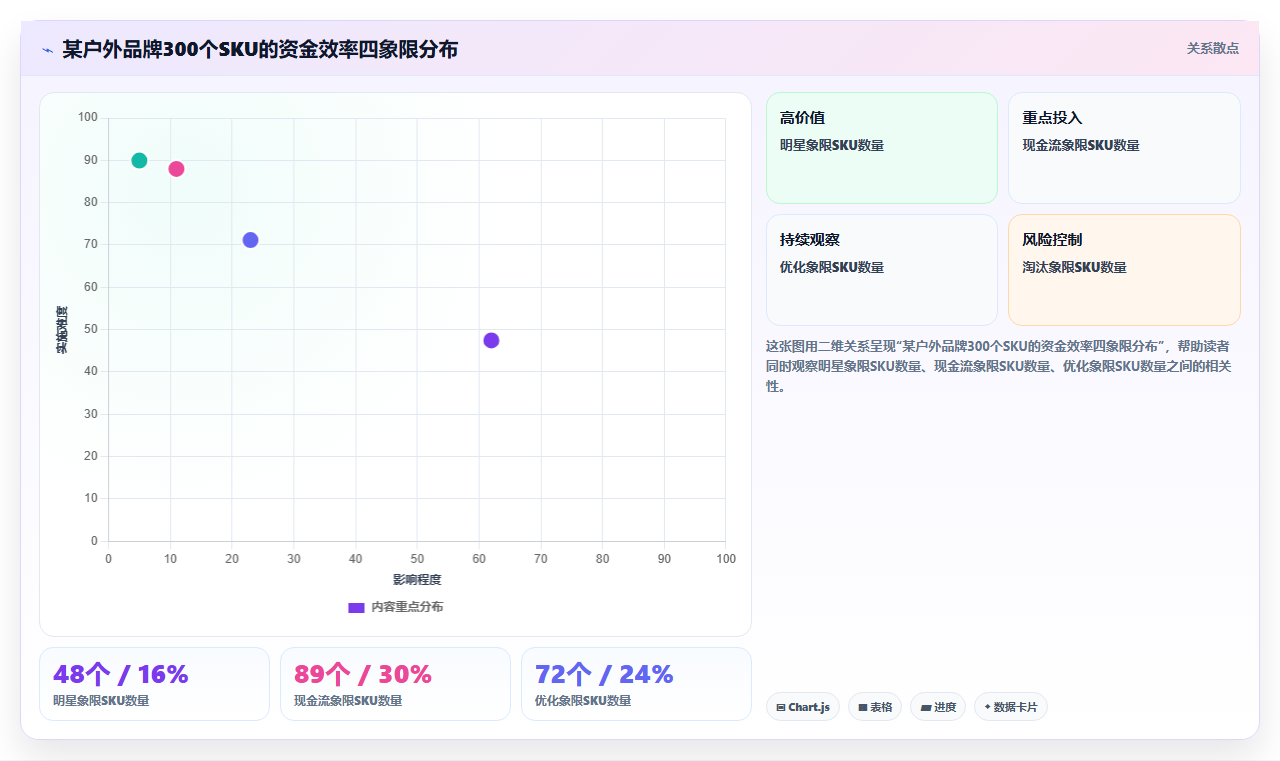Screen dimensions: 1280x761
Task: Click the lightning icon beside the title
Action: click(x=47, y=49)
